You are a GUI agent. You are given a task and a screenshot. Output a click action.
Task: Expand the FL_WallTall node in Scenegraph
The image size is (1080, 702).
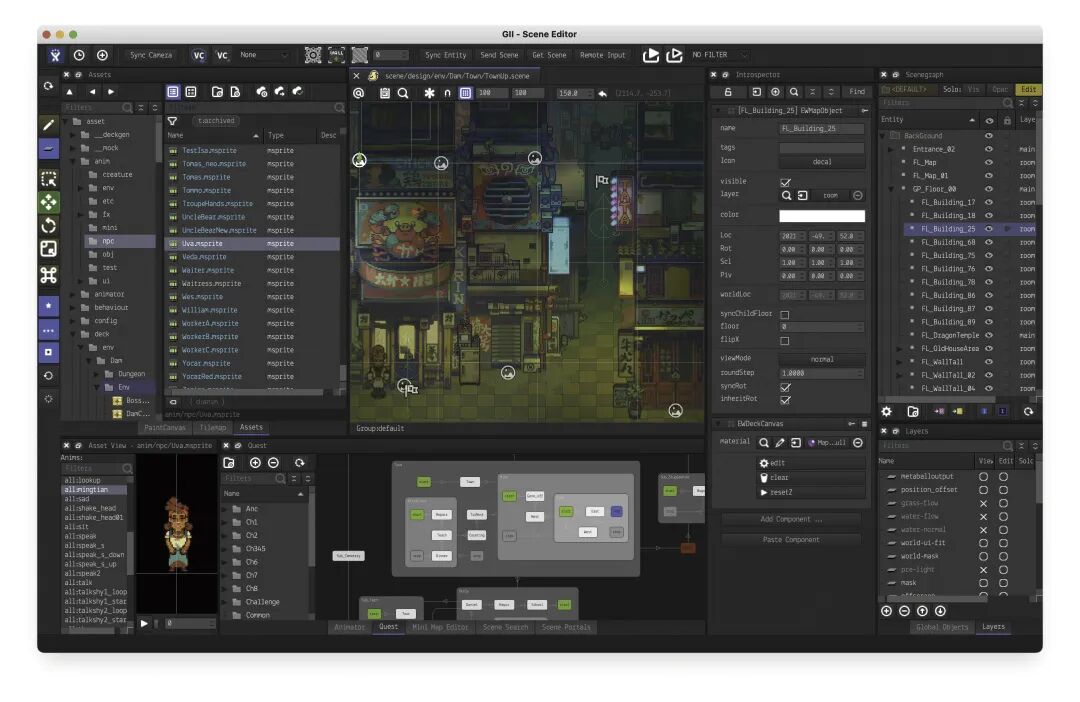(900, 362)
